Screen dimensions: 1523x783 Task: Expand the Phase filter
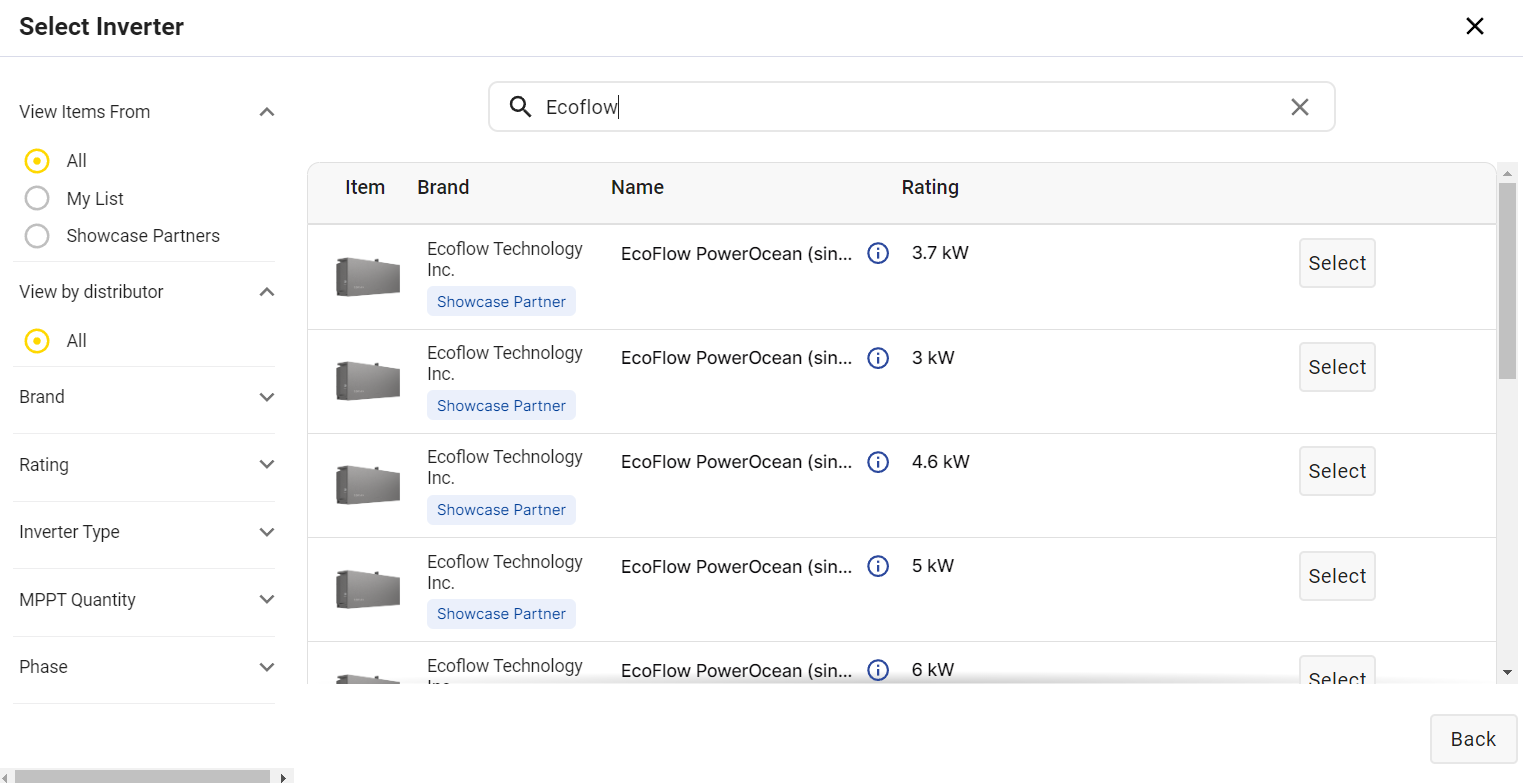(x=267, y=667)
